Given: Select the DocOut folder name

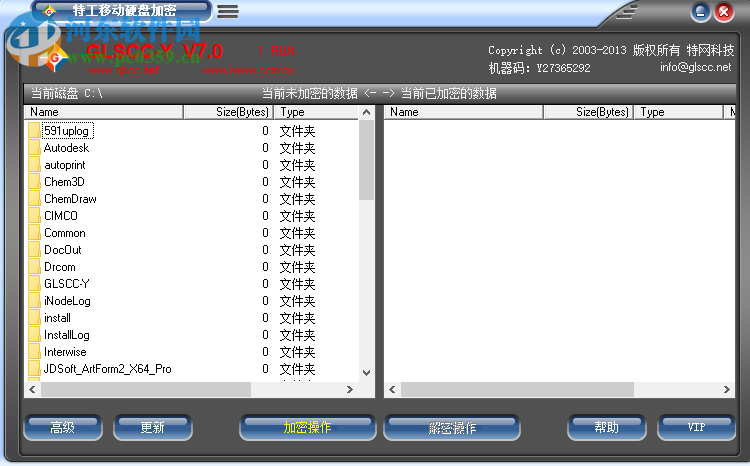Looking at the screenshot, I should (63, 250).
